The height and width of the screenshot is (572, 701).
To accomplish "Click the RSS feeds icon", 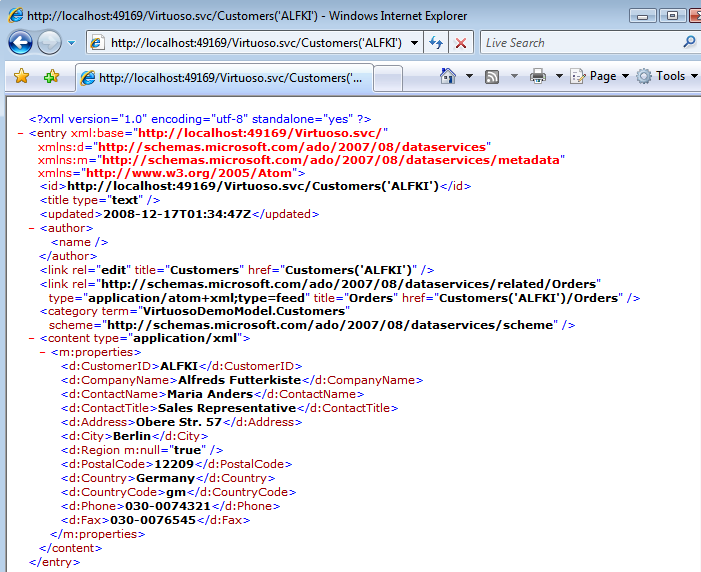I will click(x=492, y=77).
